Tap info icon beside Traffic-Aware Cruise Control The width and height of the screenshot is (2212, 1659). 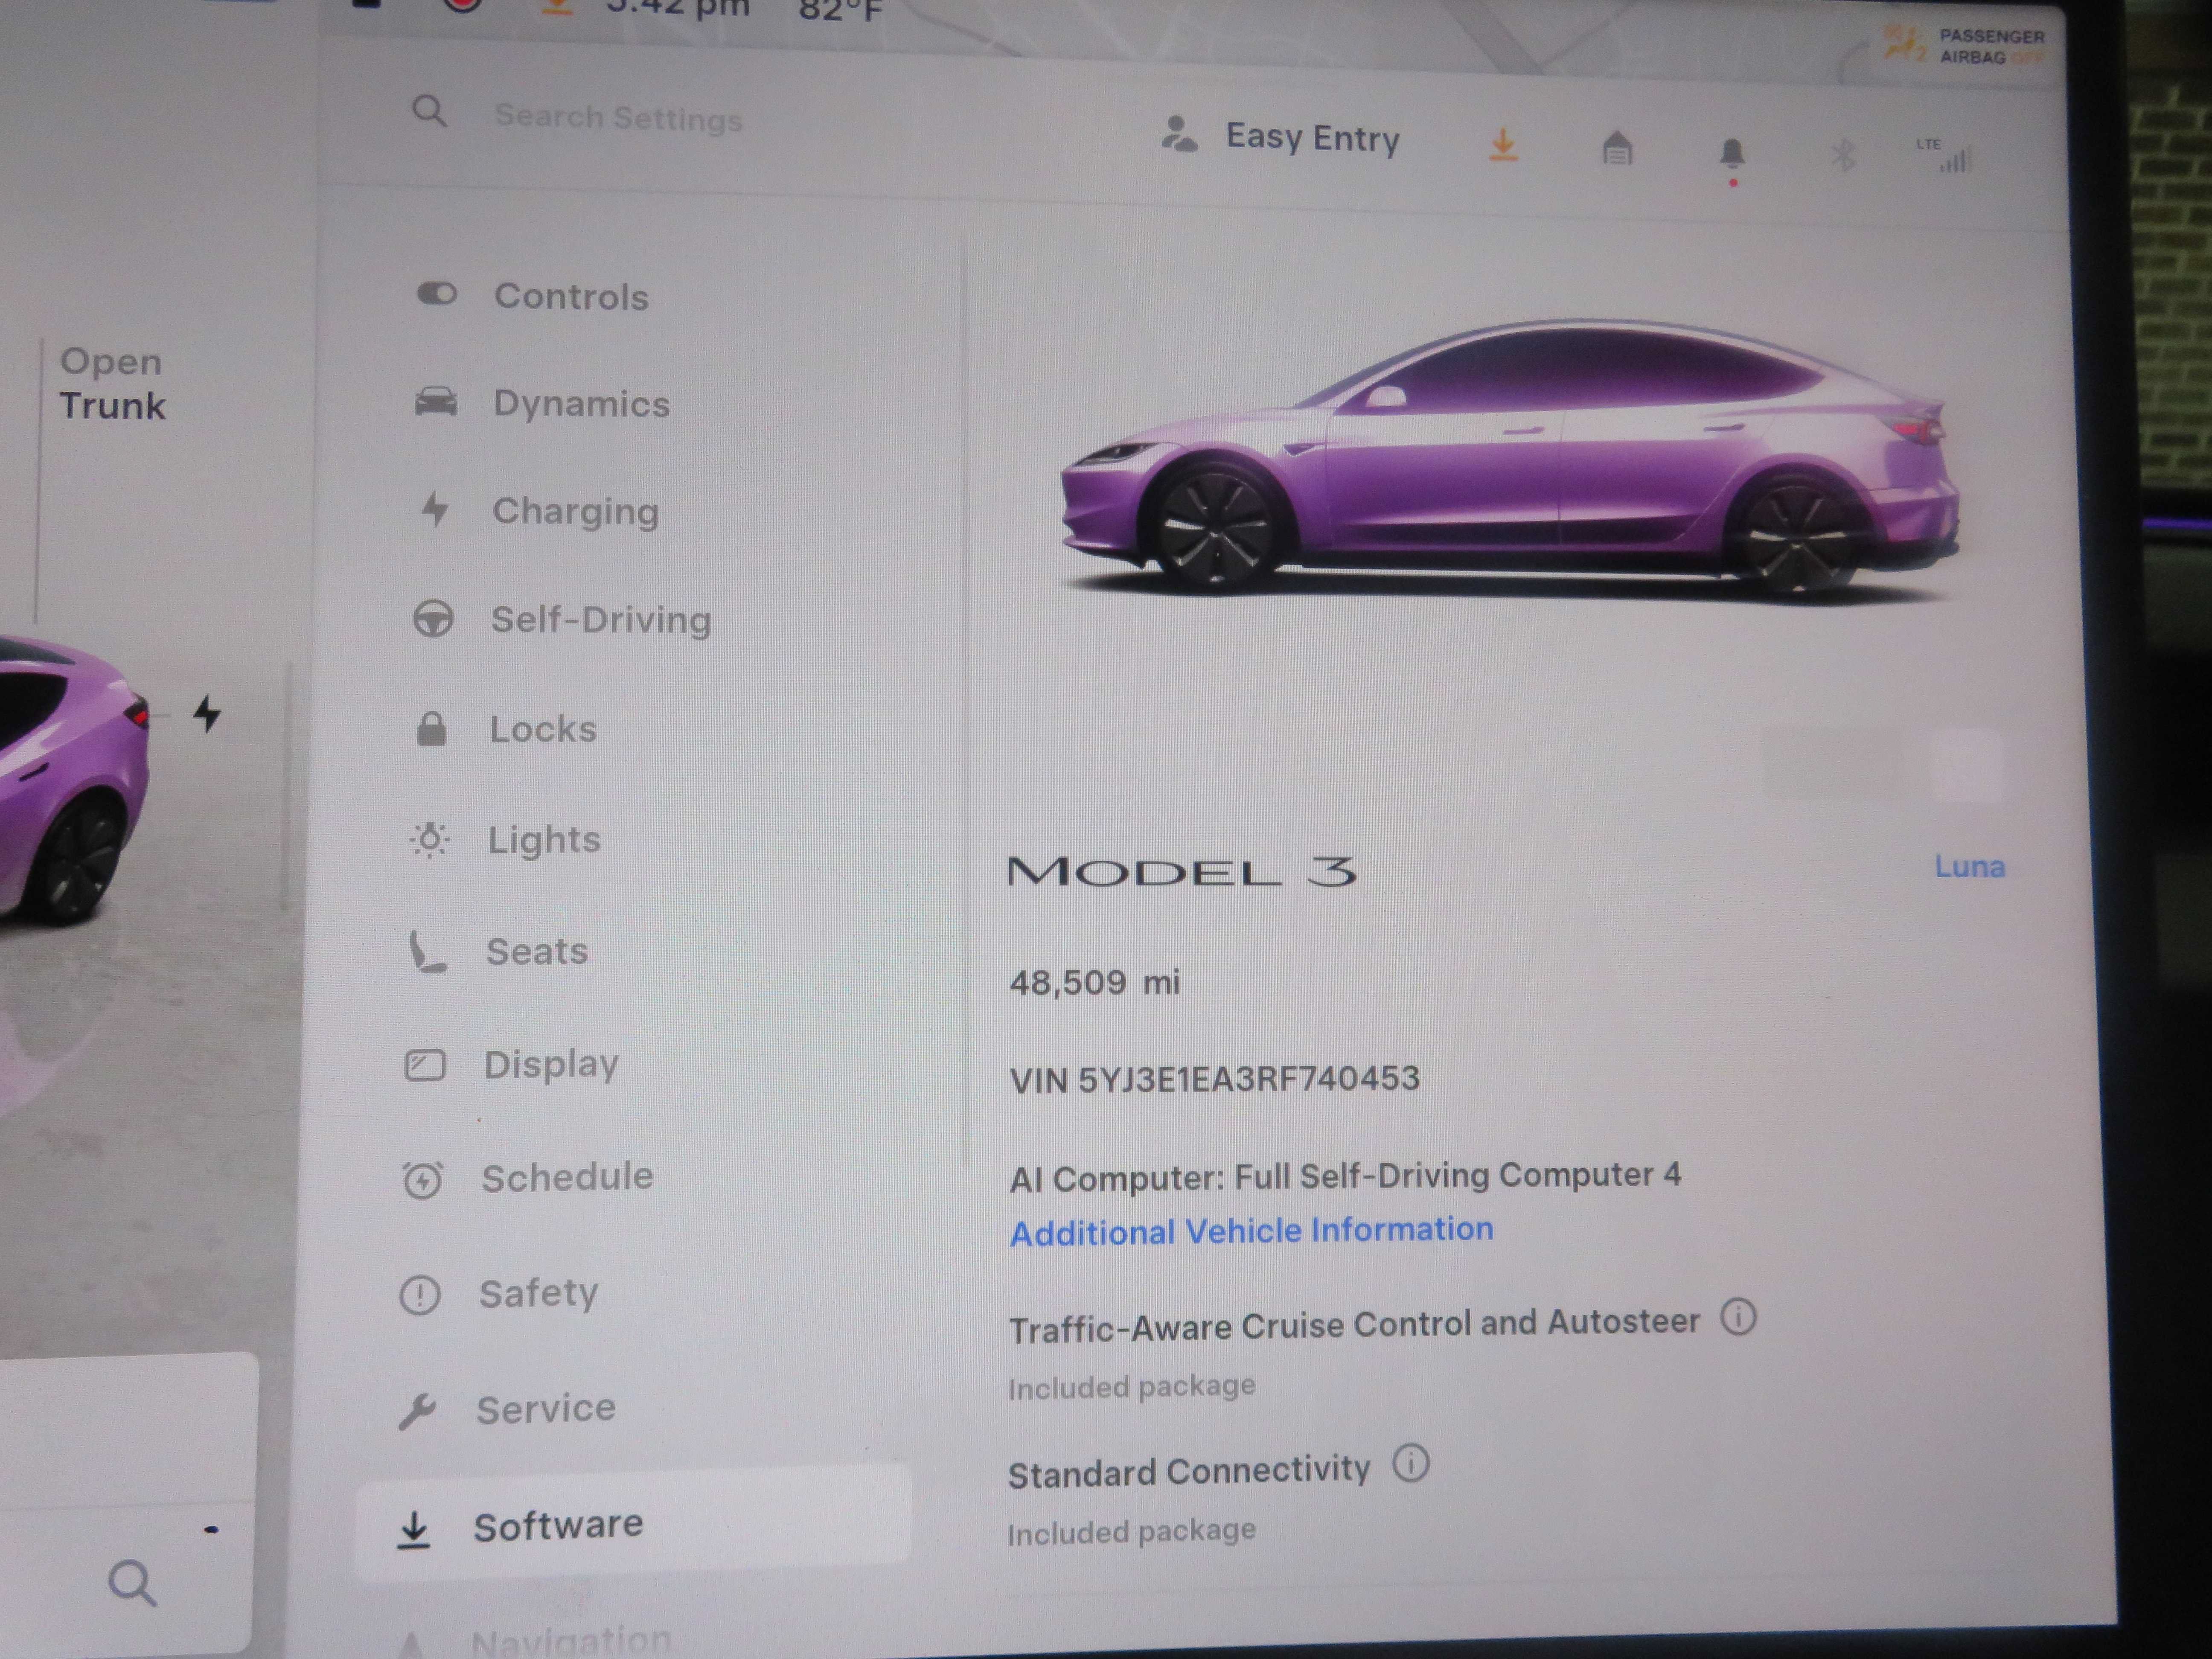(1738, 1317)
